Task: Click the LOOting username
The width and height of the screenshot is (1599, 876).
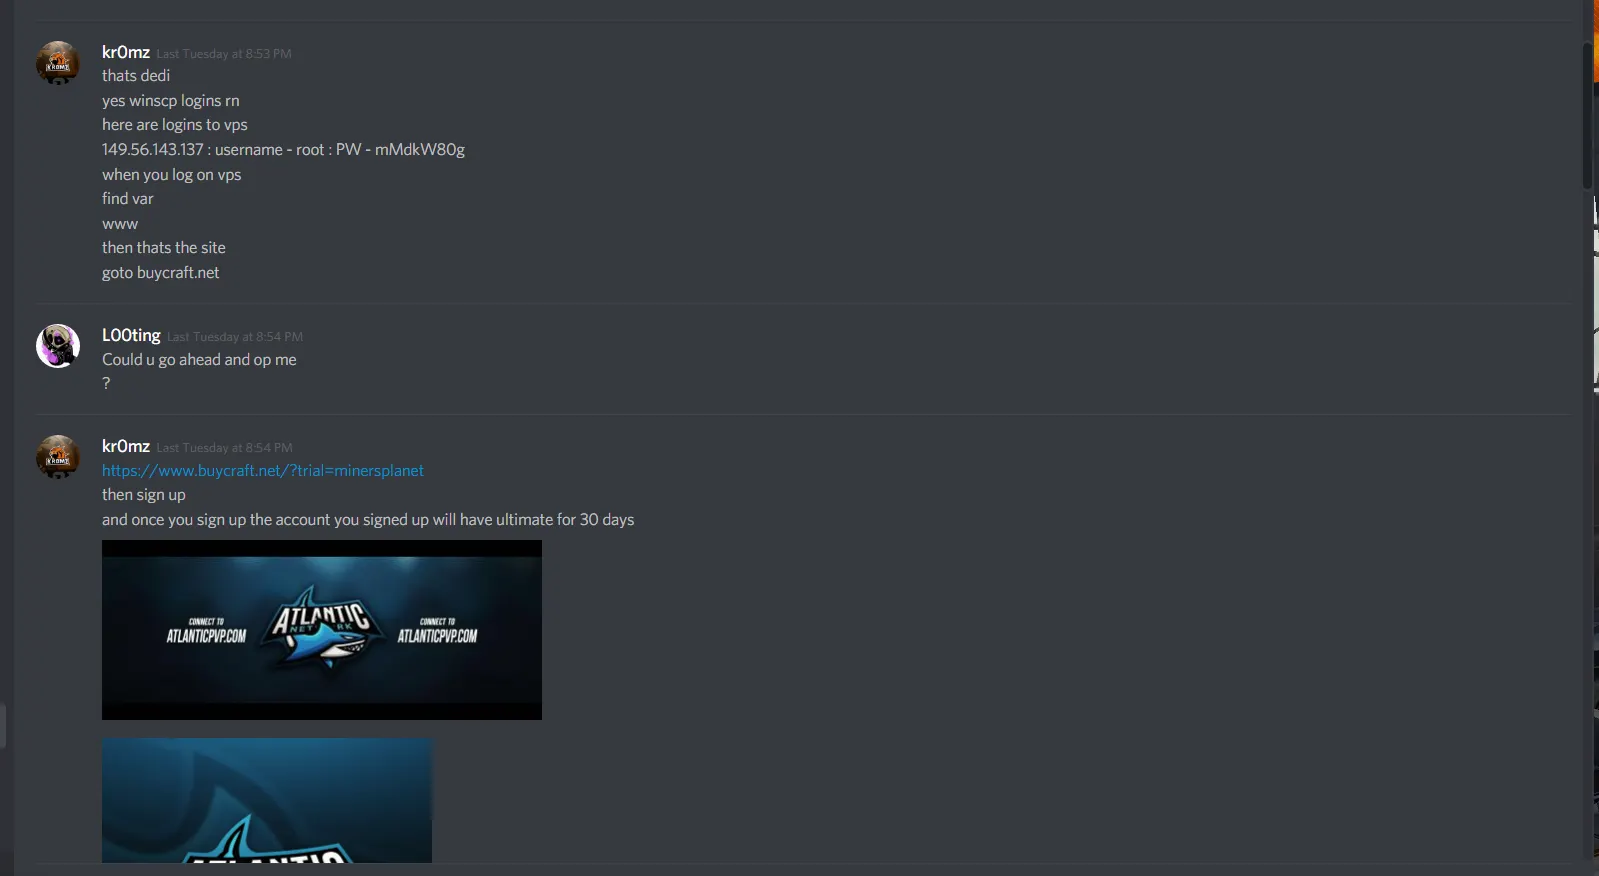Action: (x=131, y=335)
